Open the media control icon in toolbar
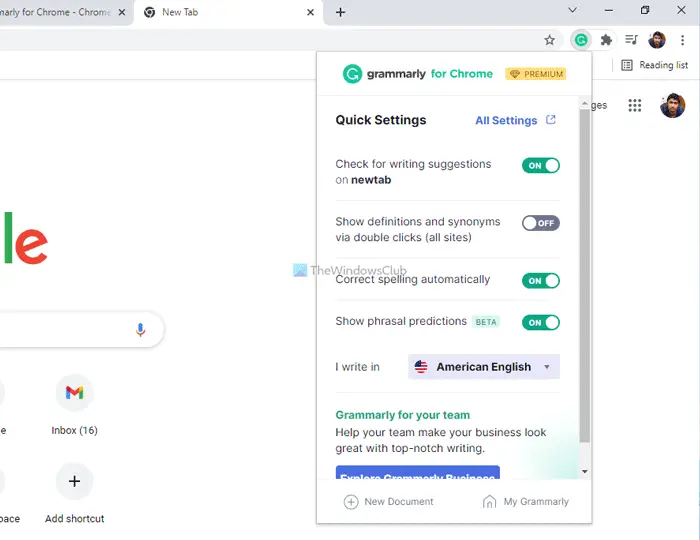700x540 pixels. (x=631, y=40)
